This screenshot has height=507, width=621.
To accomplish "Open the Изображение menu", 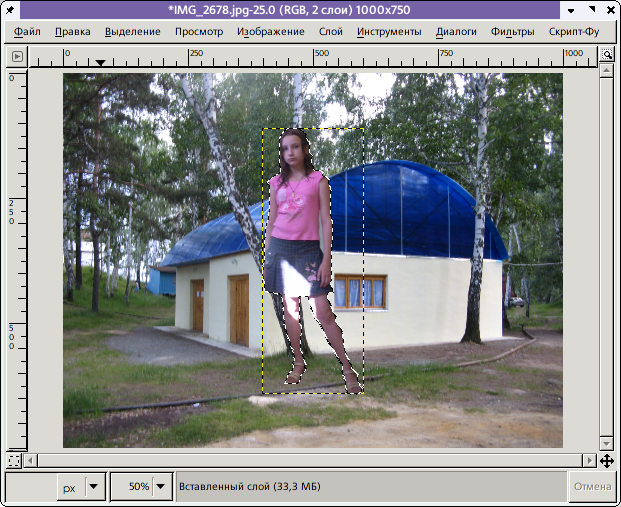I will [x=271, y=31].
